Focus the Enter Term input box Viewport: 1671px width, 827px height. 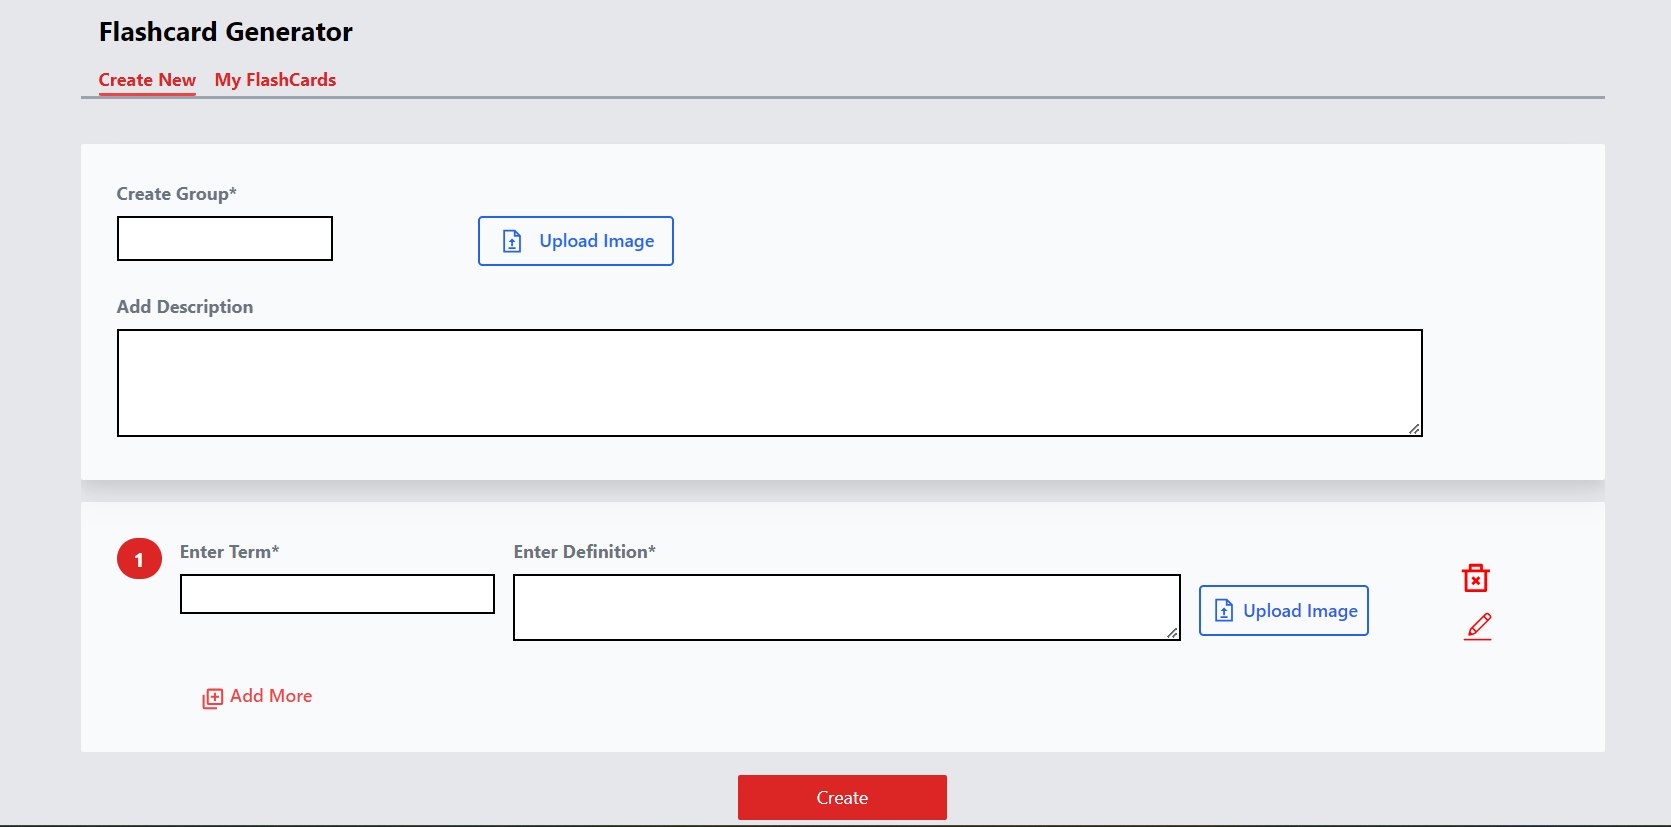[x=337, y=594]
